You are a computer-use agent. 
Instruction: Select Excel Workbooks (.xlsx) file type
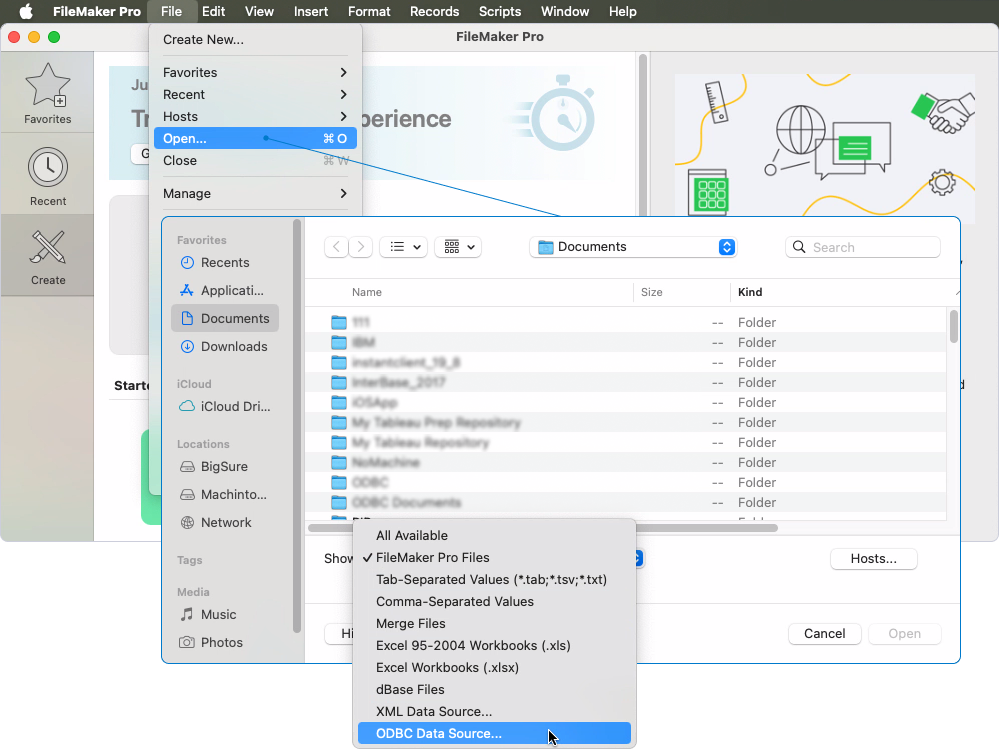click(447, 667)
